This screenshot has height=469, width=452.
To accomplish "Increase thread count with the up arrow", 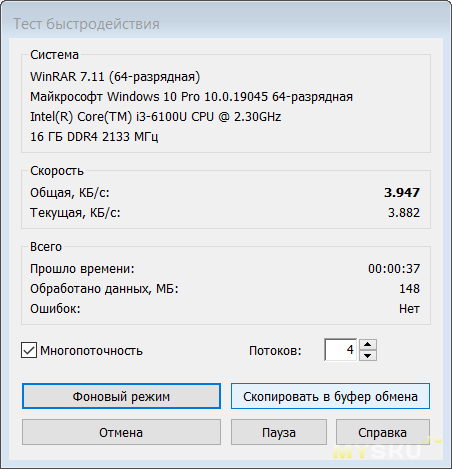I will coord(368,345).
